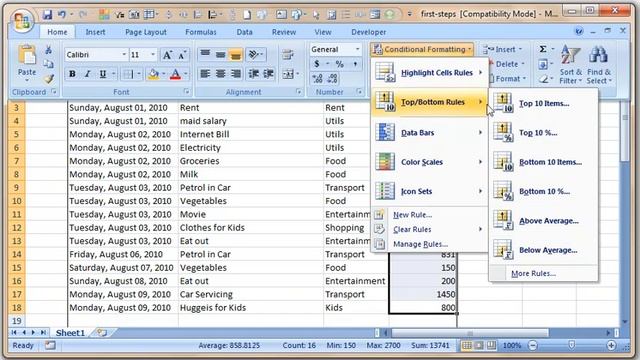Decrease the cell indent
Screen dimensions: 640x360
[253, 74]
